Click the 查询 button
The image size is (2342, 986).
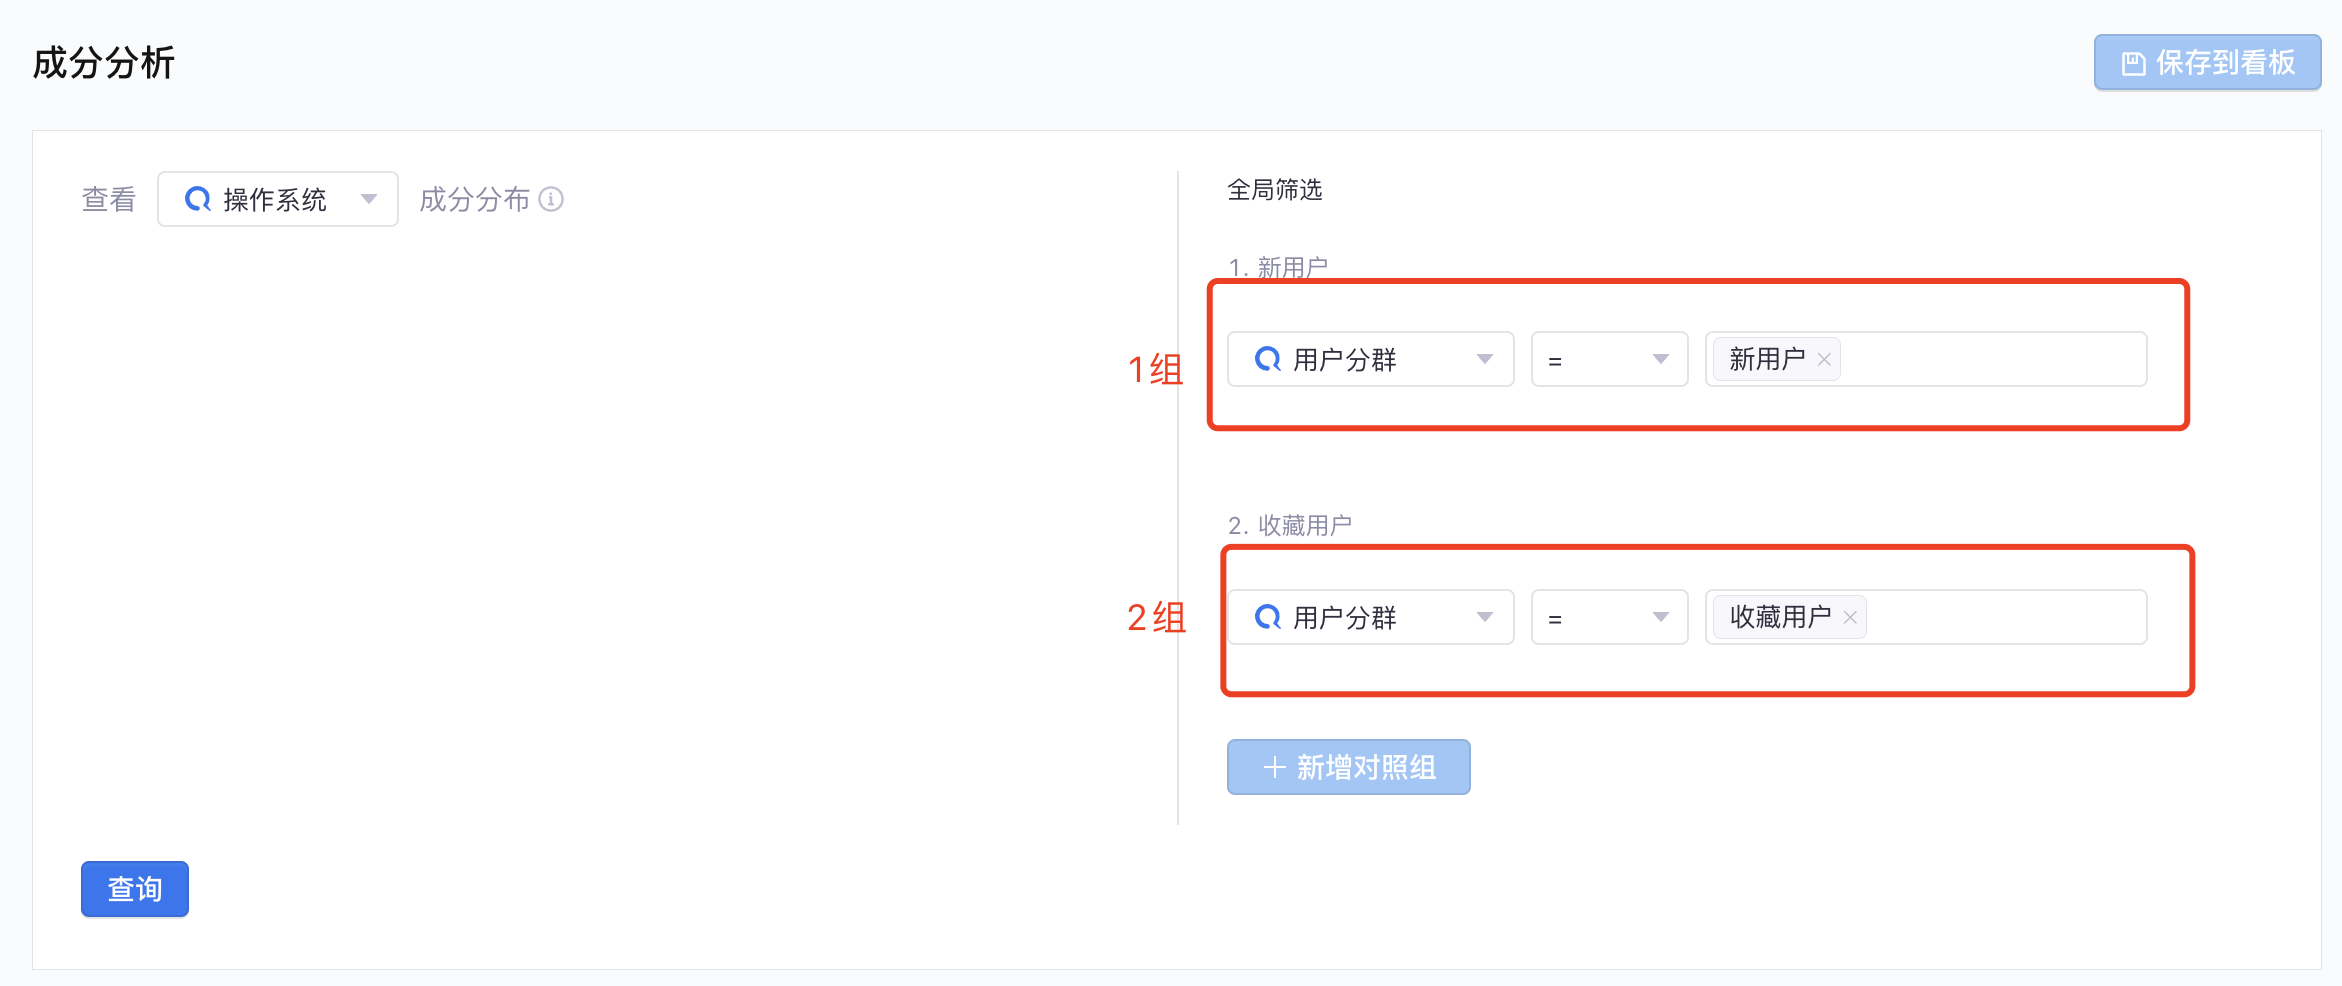[x=135, y=889]
